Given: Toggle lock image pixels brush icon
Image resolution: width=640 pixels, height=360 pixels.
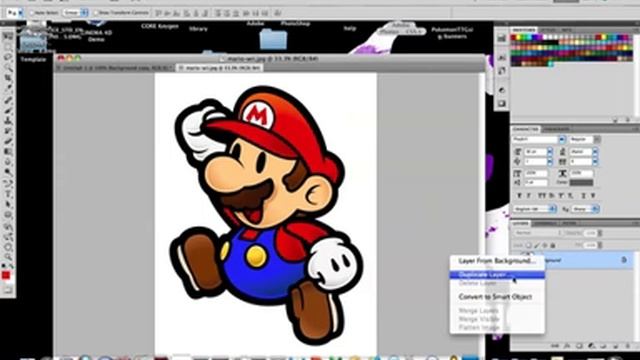Looking at the screenshot, I should (537, 245).
